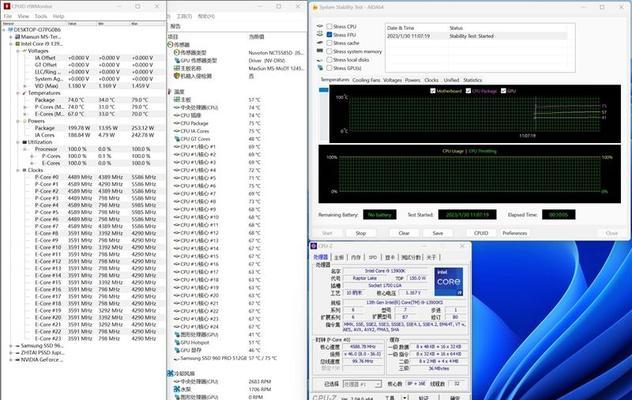The width and height of the screenshot is (632, 400).
Task: Click the Intel Core i9 logo in CPU-Z
Action: [449, 281]
